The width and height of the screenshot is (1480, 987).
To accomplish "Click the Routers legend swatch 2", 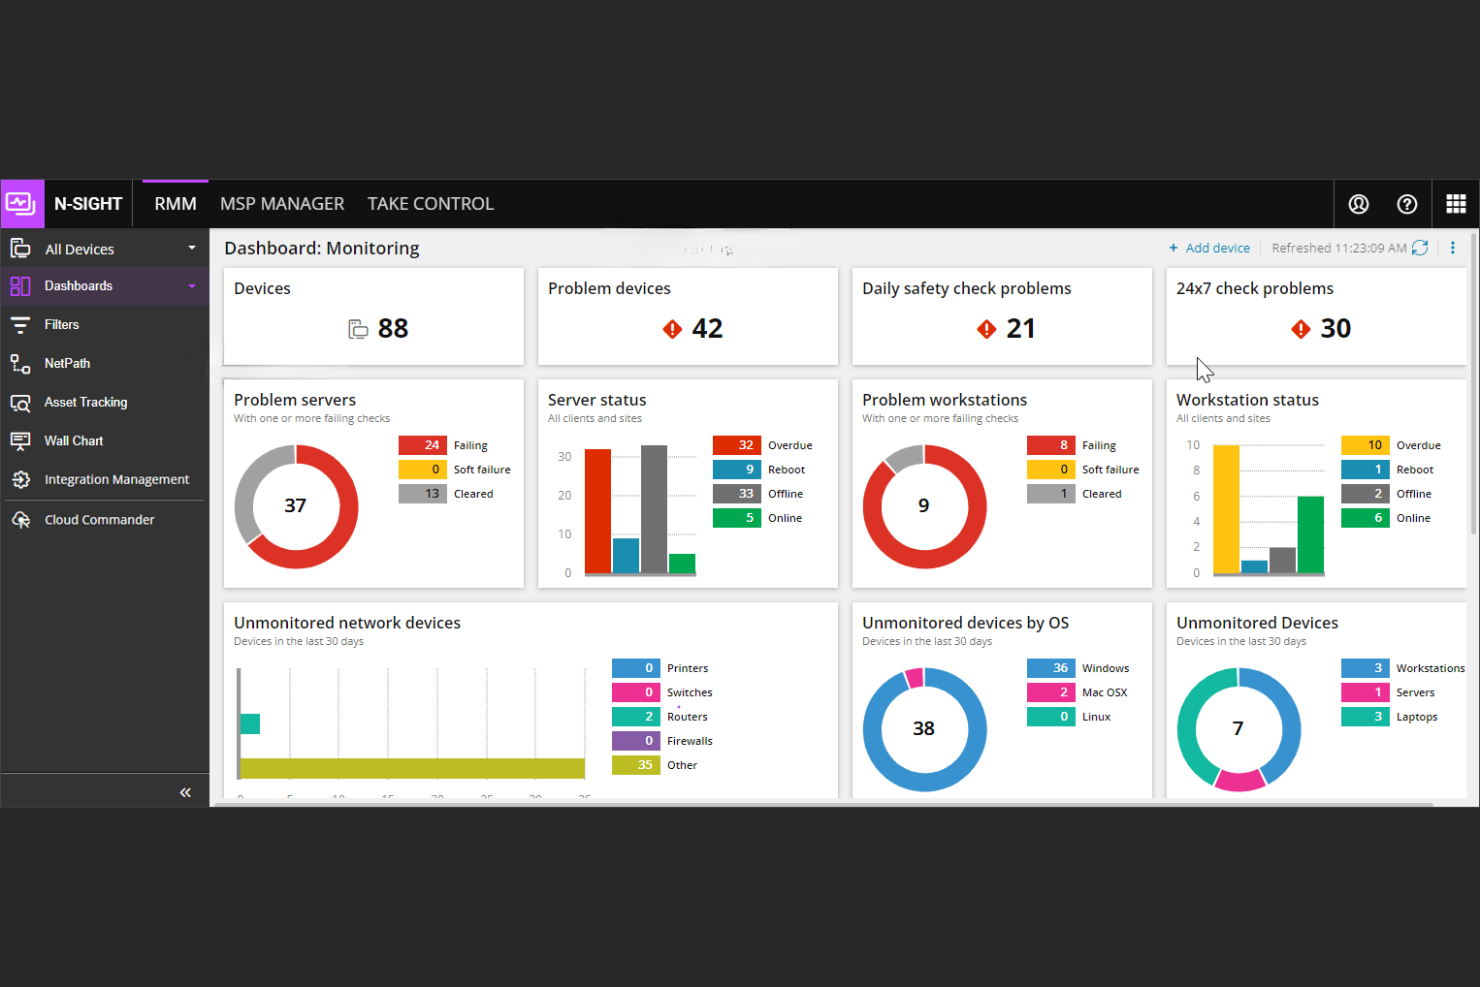I will click(636, 717).
